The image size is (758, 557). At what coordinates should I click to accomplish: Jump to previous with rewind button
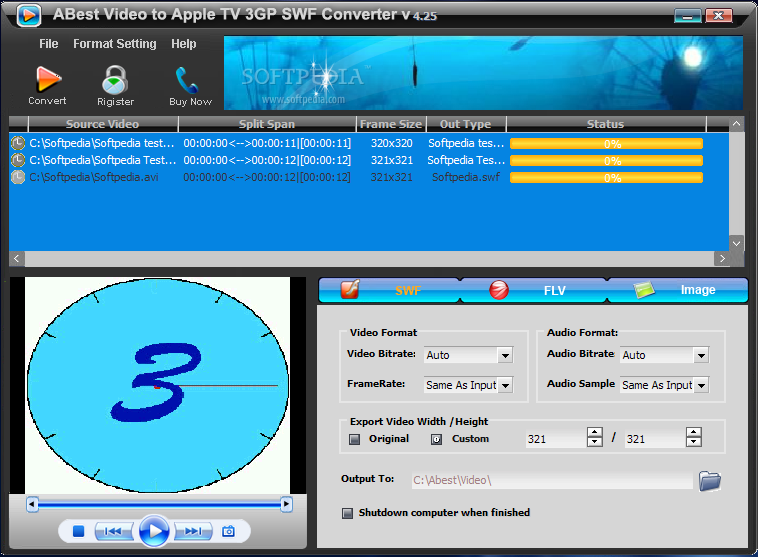[114, 531]
